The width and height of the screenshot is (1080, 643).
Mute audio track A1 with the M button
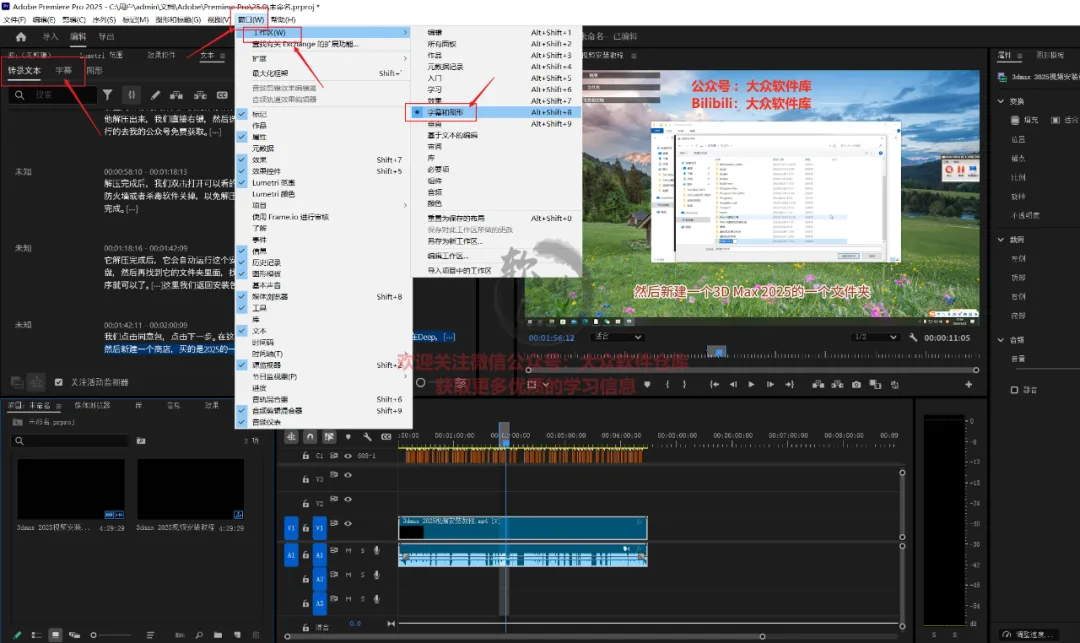[x=348, y=551]
